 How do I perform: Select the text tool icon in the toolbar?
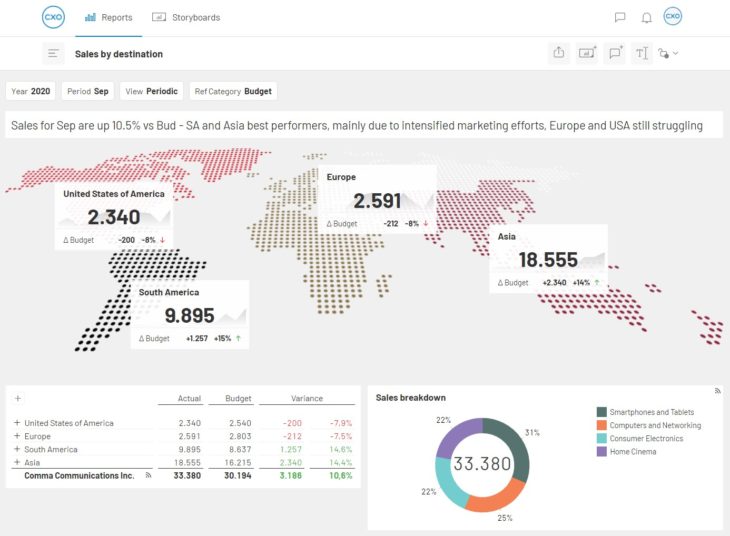[x=642, y=53]
